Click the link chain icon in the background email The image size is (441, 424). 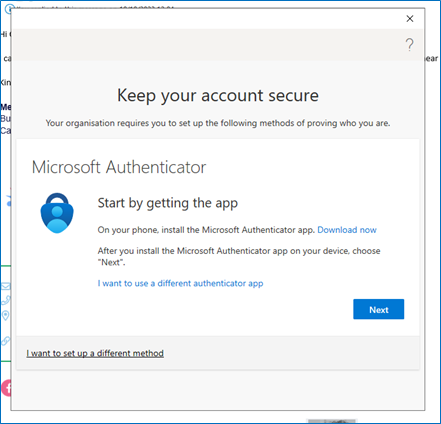pyautogui.click(x=6, y=341)
